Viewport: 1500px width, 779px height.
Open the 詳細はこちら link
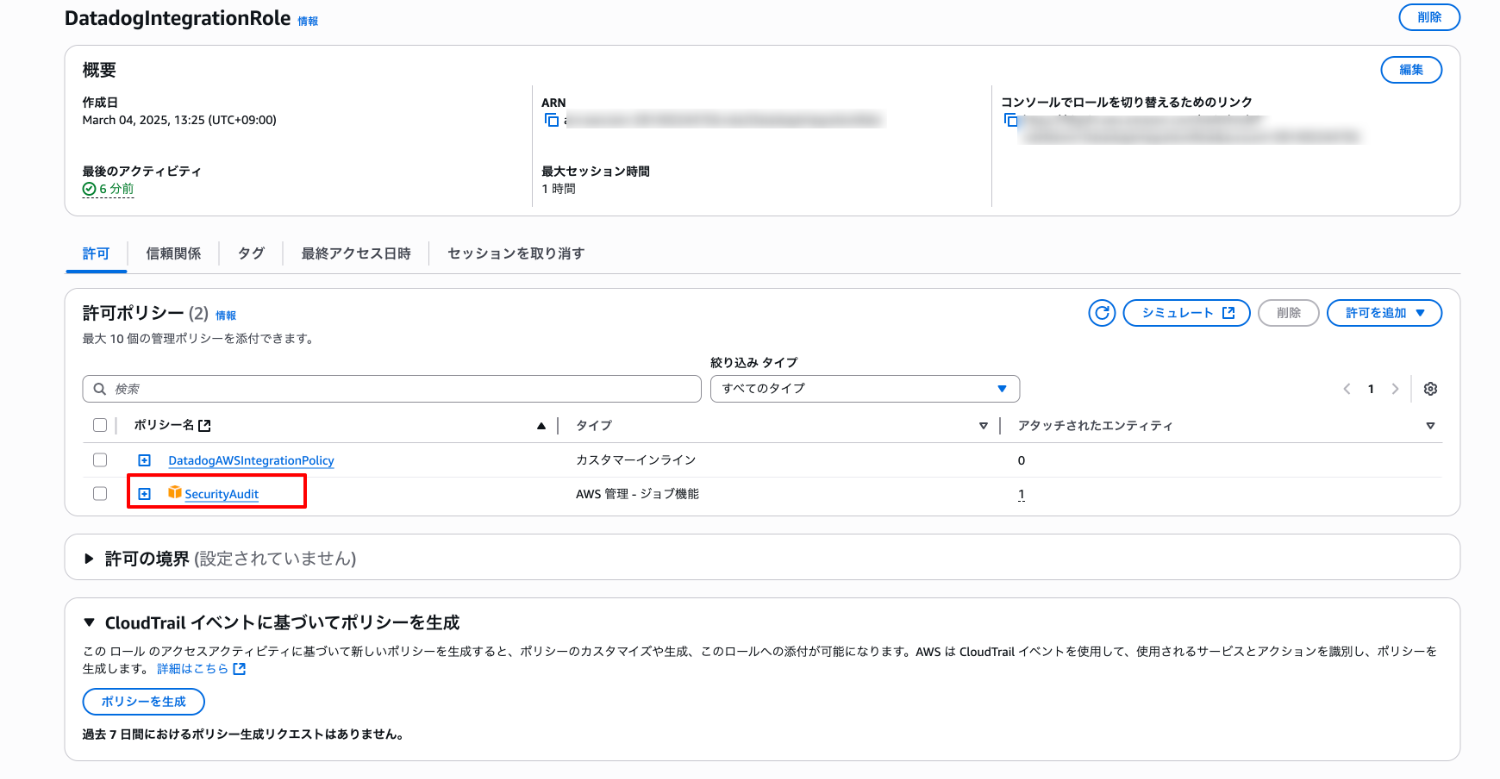click(201, 669)
